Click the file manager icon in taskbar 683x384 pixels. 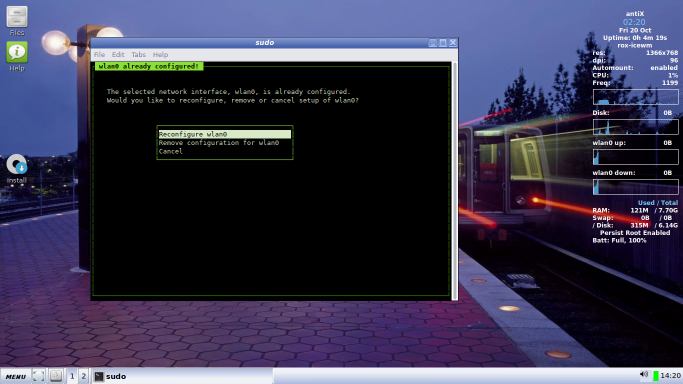[56, 376]
